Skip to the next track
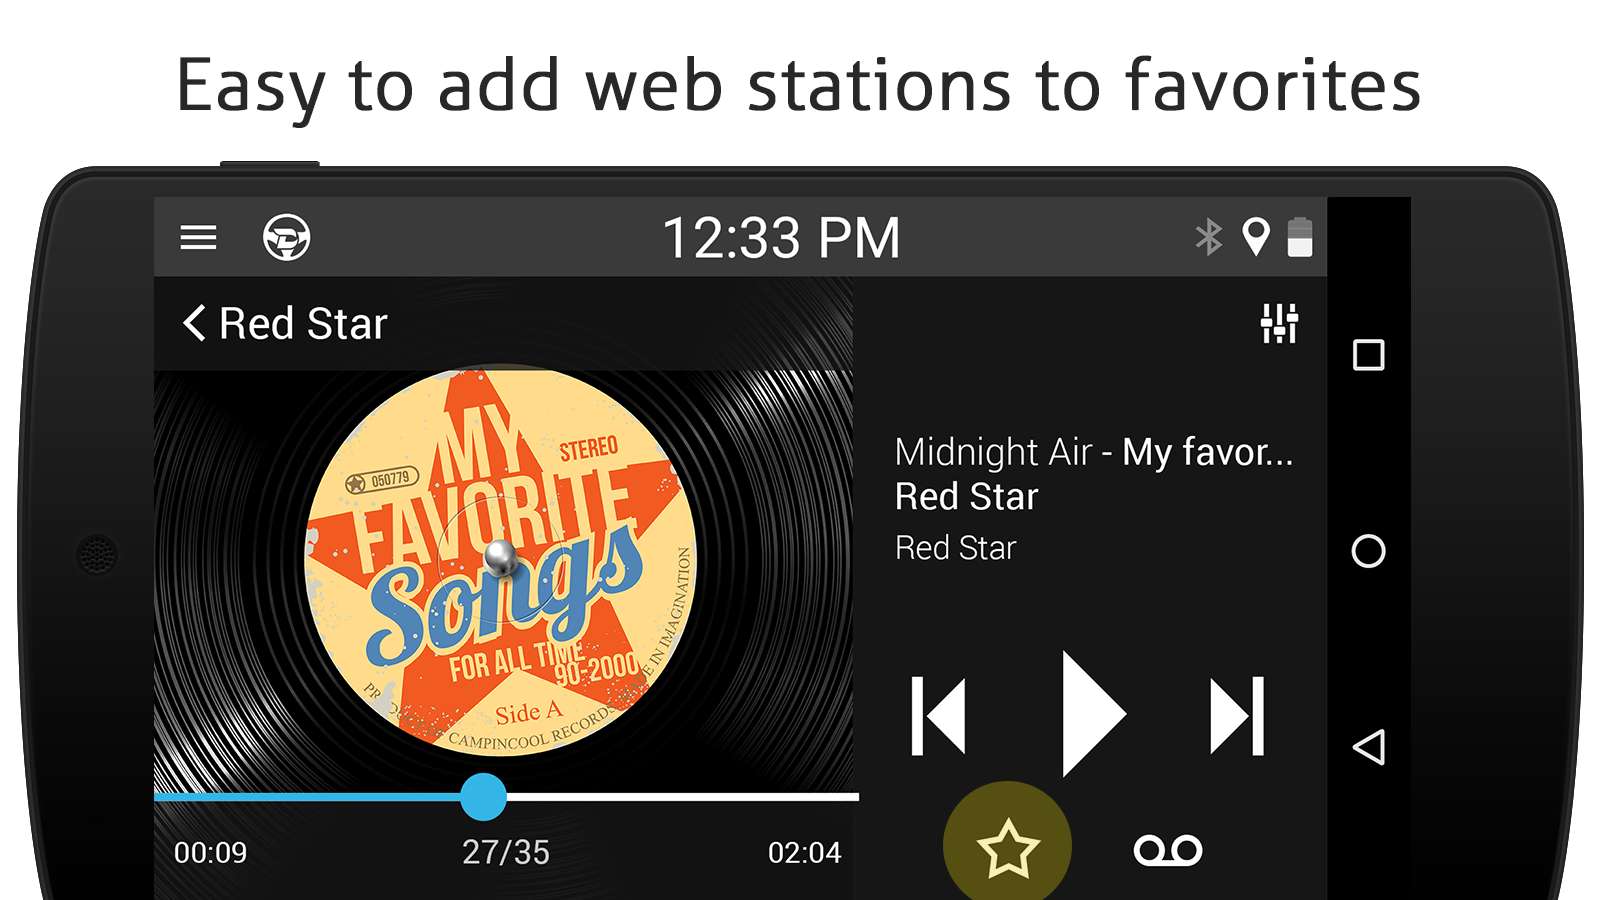Screen dimensions: 1600x900 pyautogui.click(x=1238, y=716)
